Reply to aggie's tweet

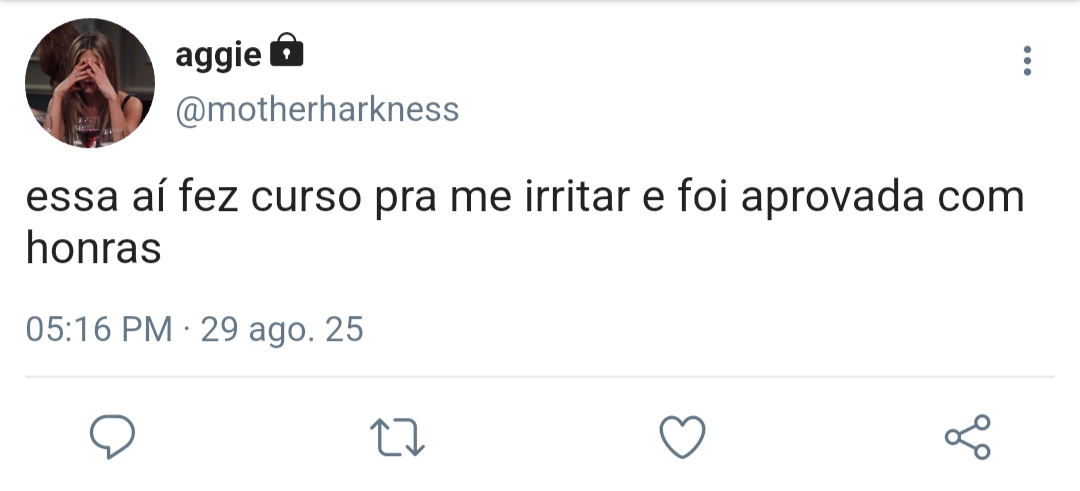pos(112,436)
